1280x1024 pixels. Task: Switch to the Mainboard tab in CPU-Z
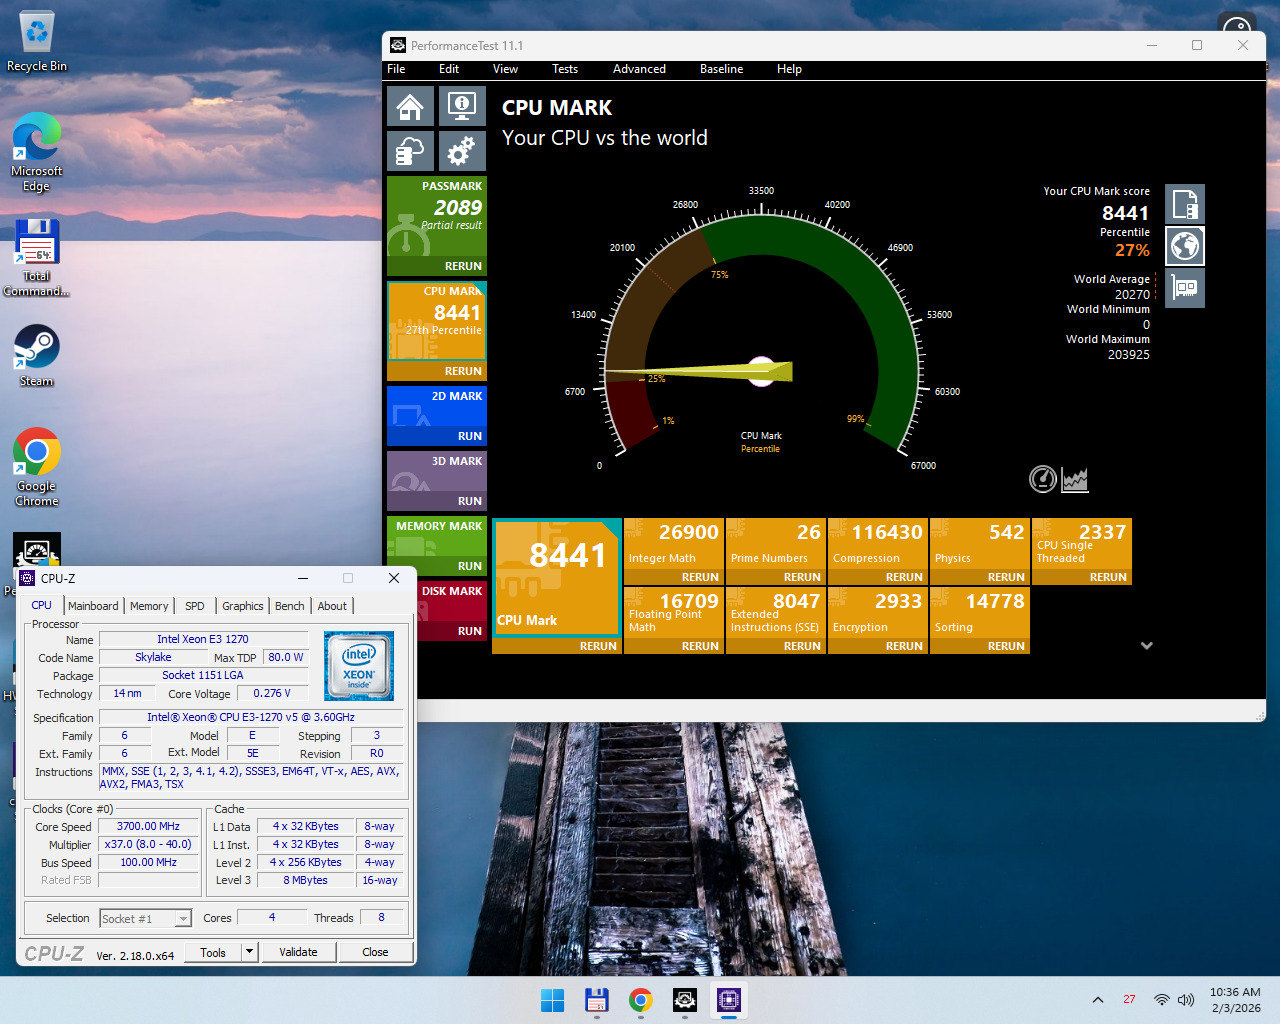(93, 606)
